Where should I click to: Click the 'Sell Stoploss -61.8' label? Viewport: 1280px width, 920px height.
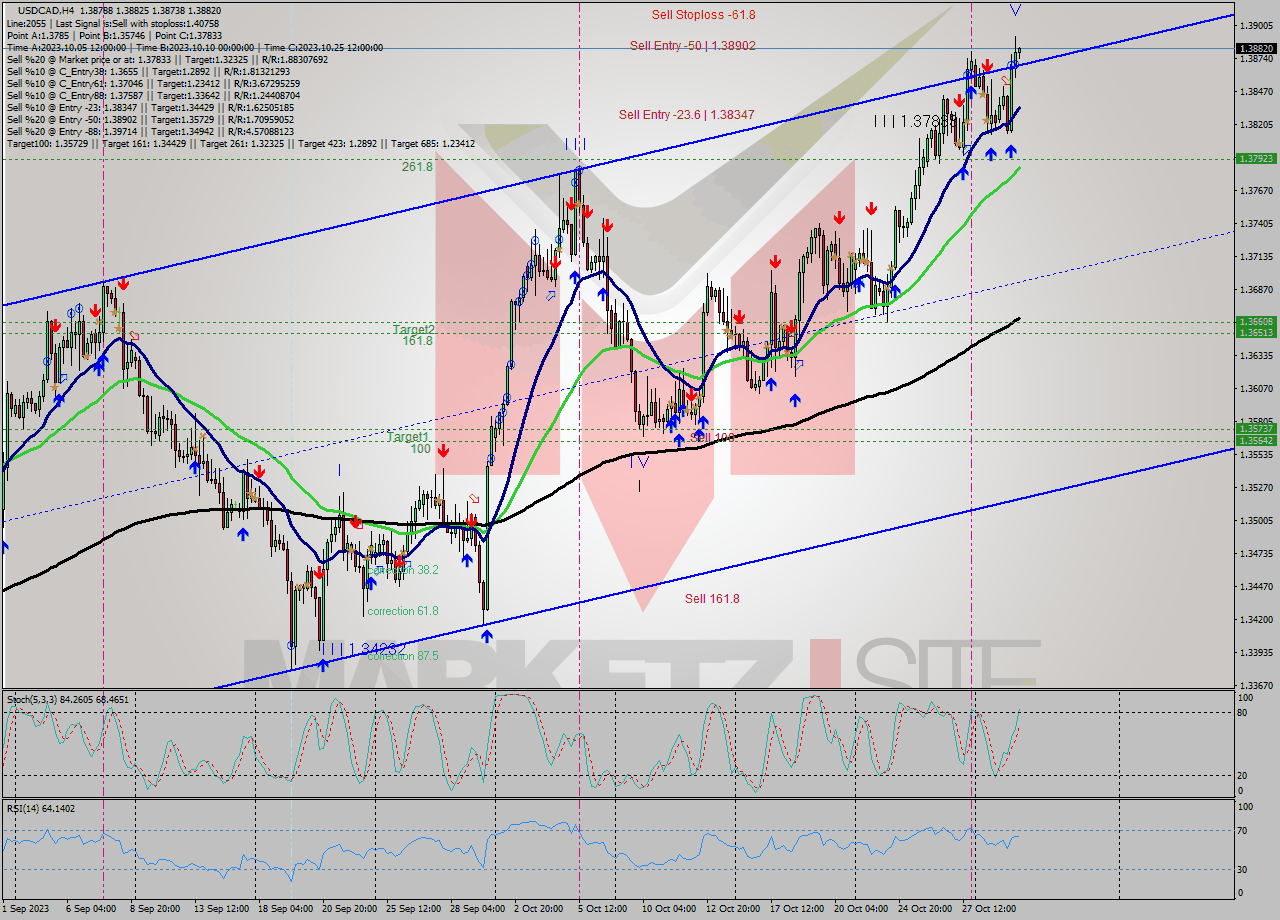coord(703,15)
